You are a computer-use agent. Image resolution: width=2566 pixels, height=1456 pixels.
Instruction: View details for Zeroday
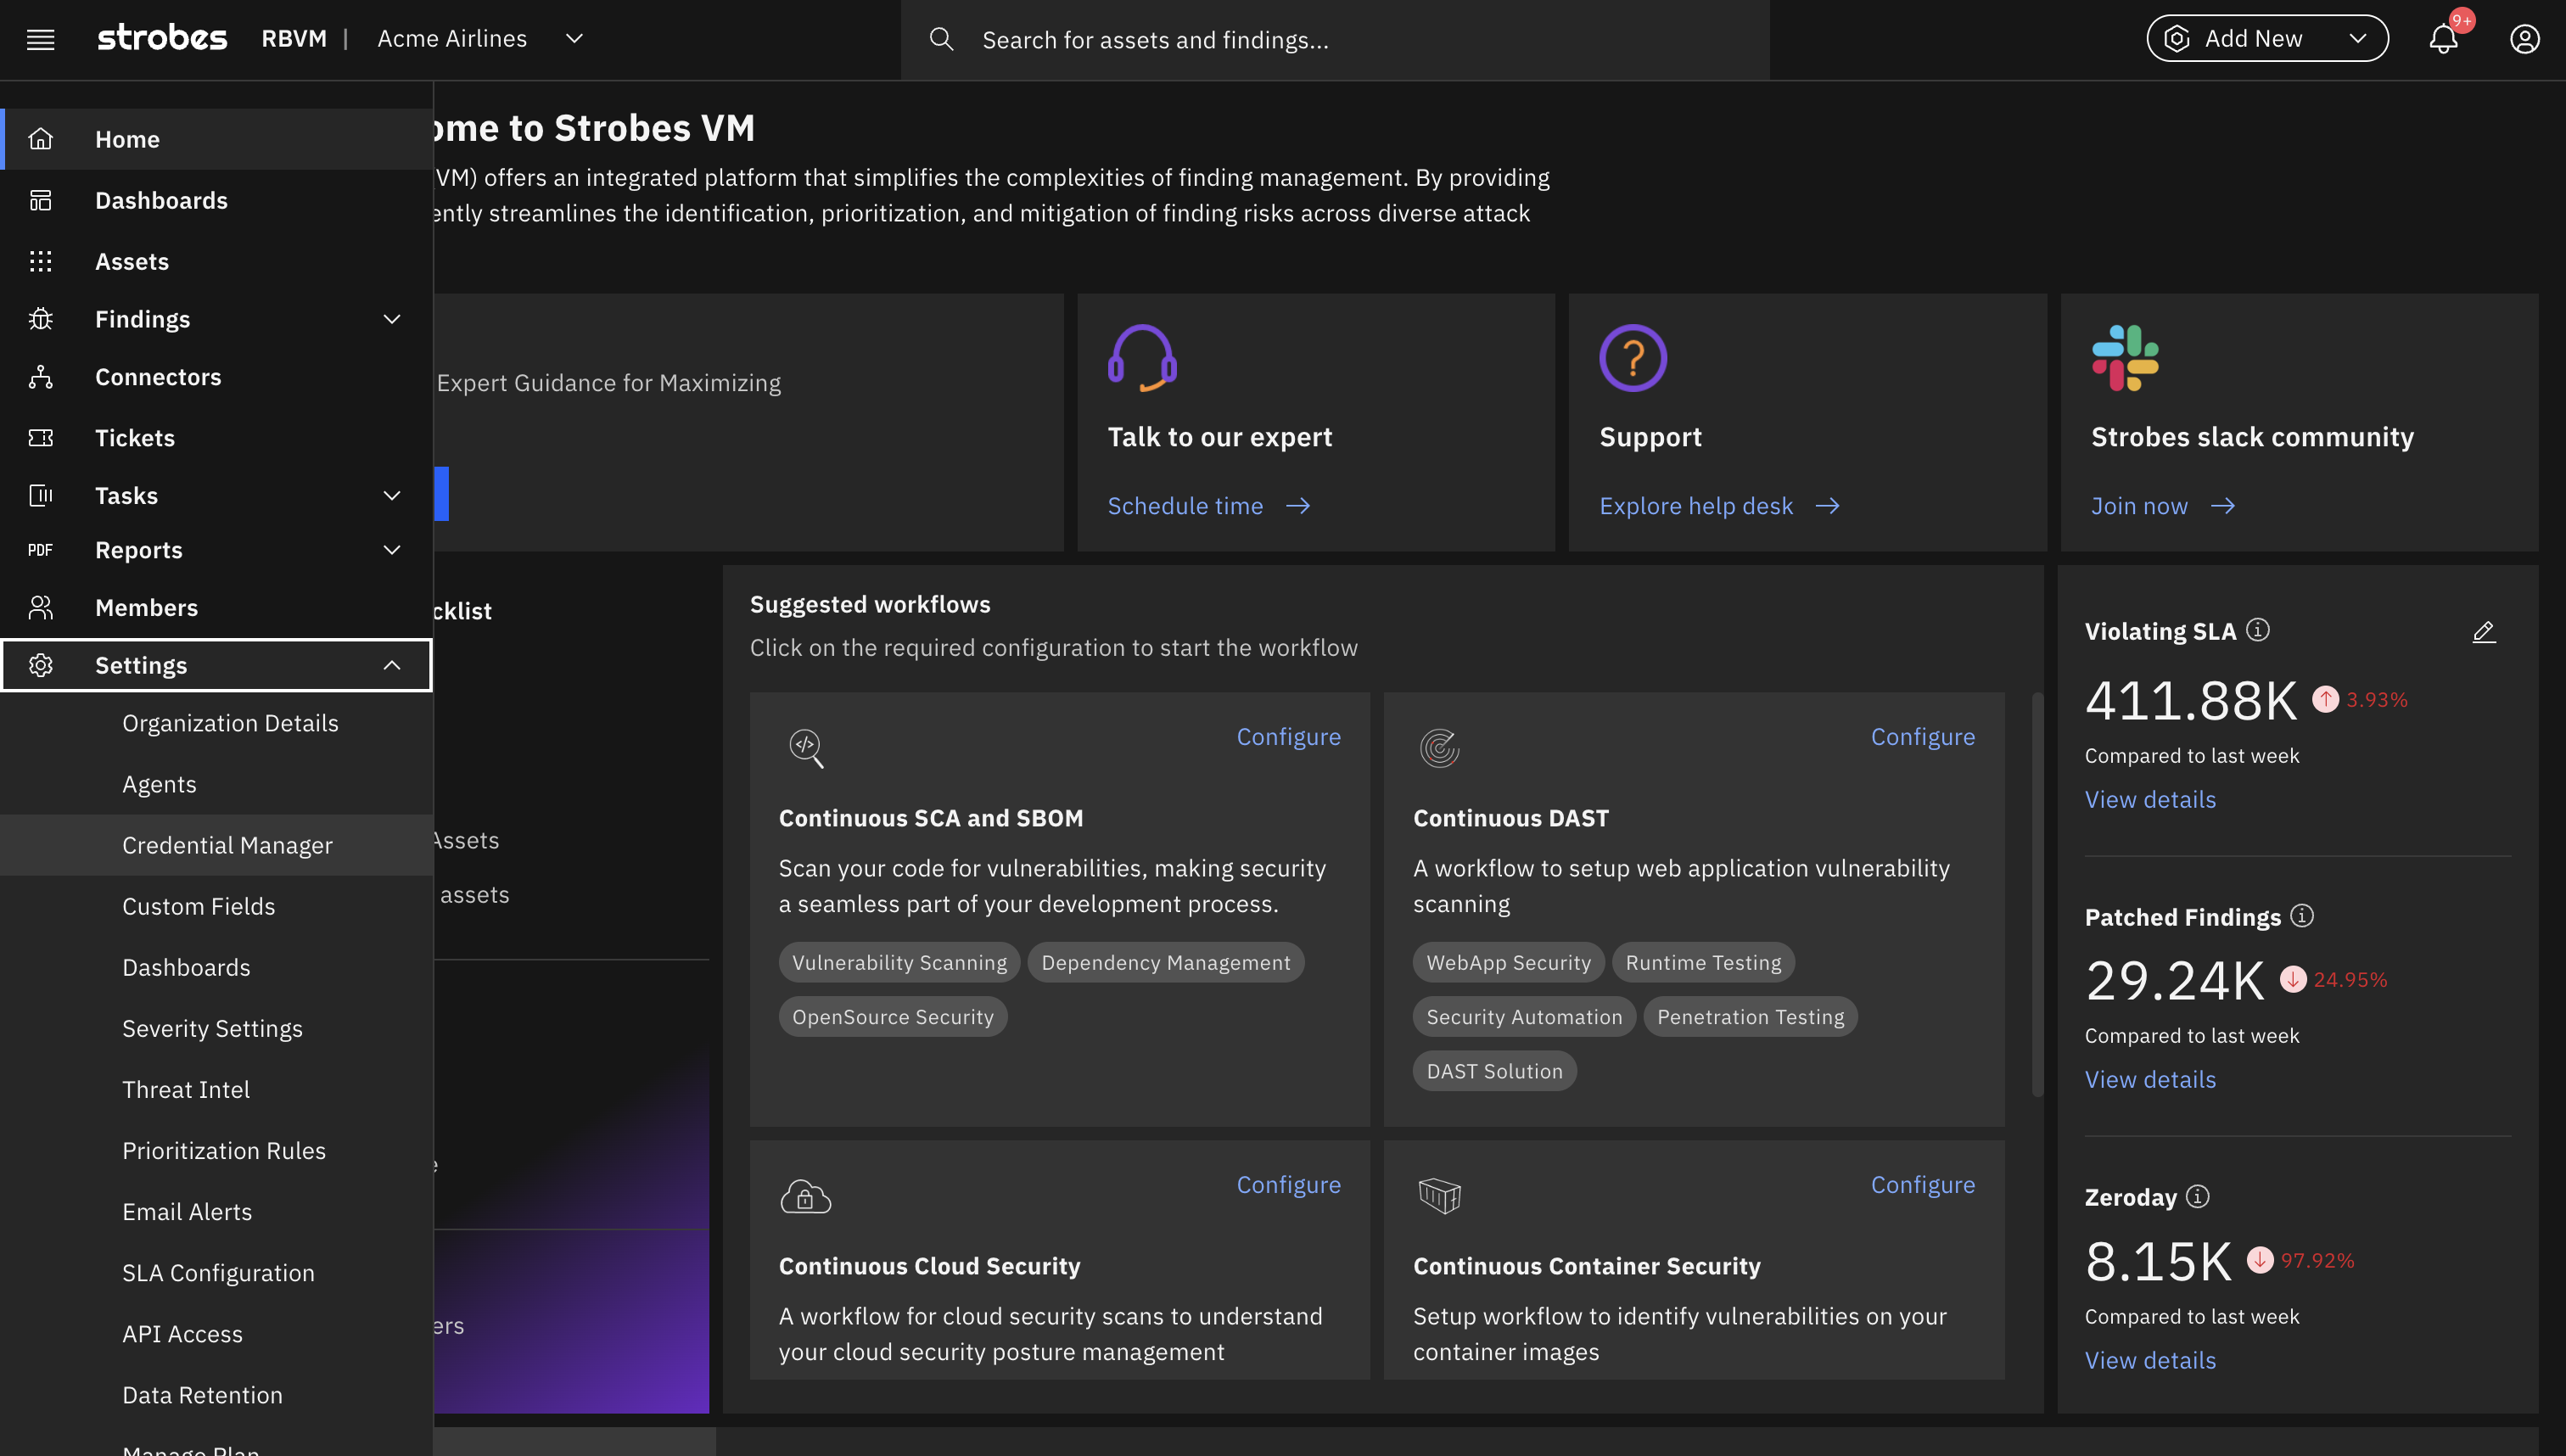coord(2150,1360)
